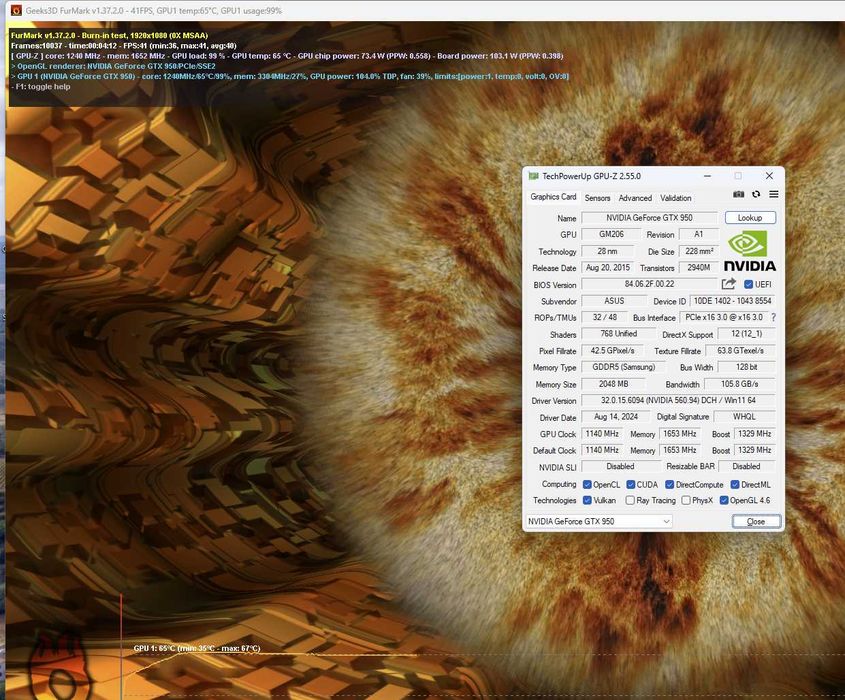Click the Die Size value 228 mm²
Screen dimensions: 845x700
[x=699, y=251]
